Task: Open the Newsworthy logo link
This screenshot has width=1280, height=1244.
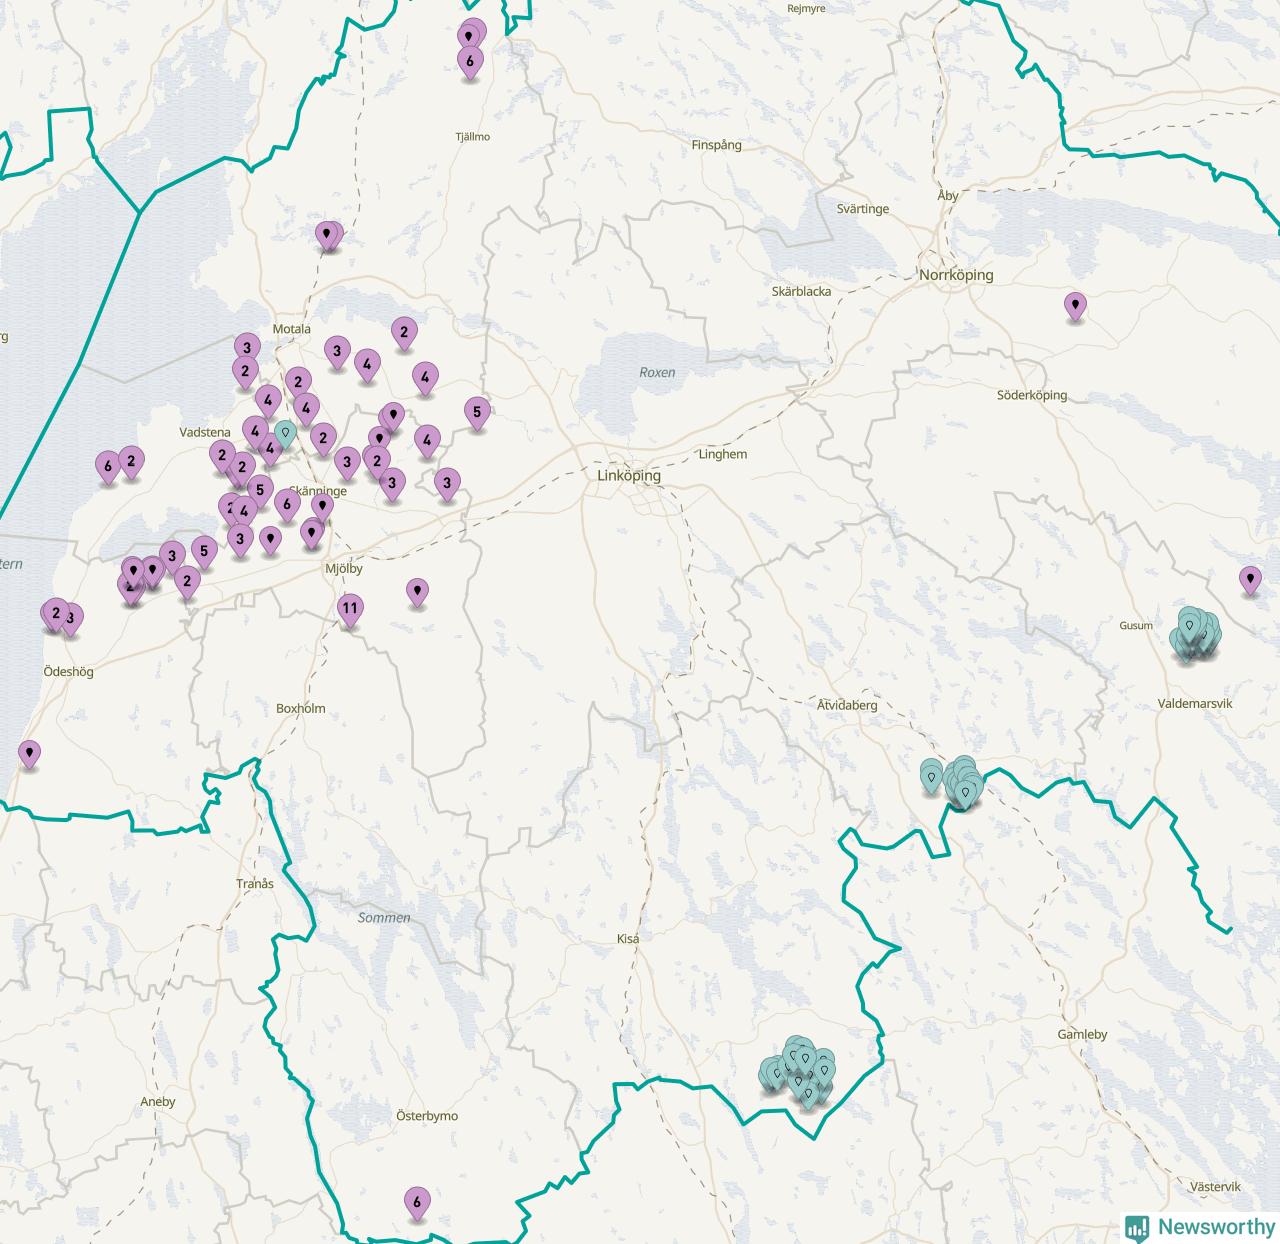Action: click(x=1200, y=1227)
